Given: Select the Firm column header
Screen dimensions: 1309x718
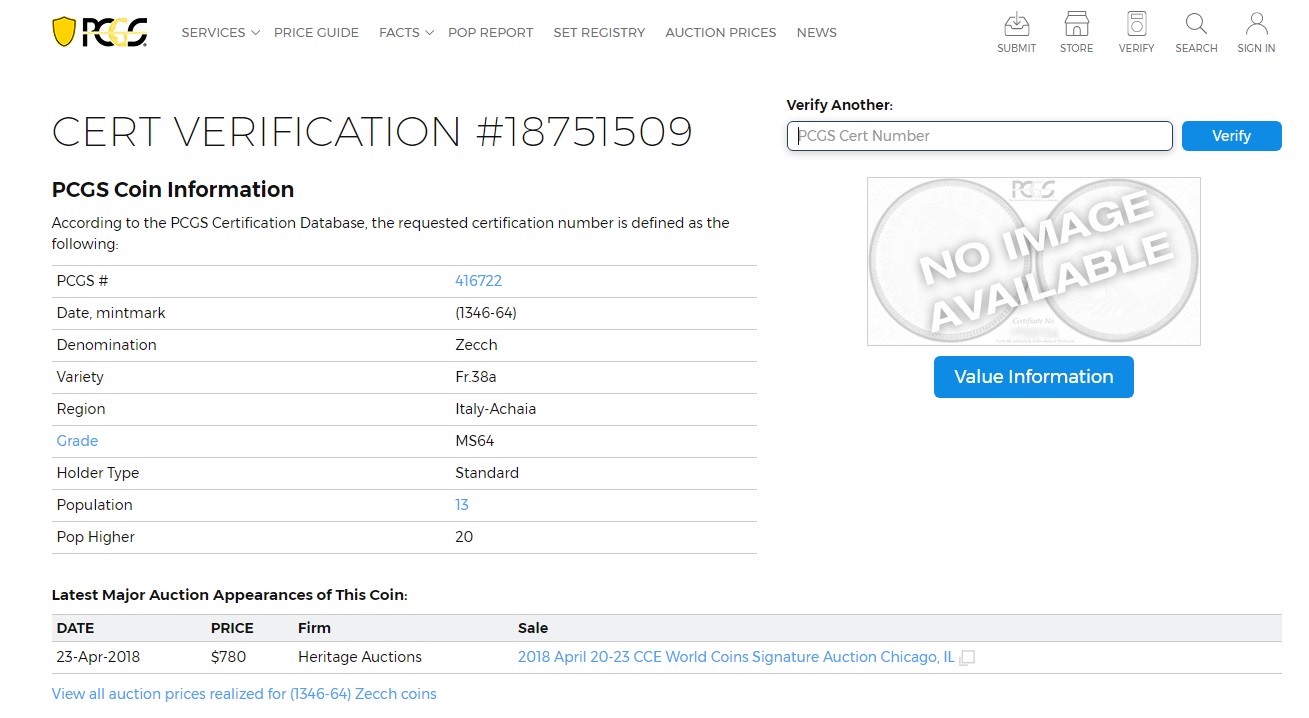Looking at the screenshot, I should 314,628.
